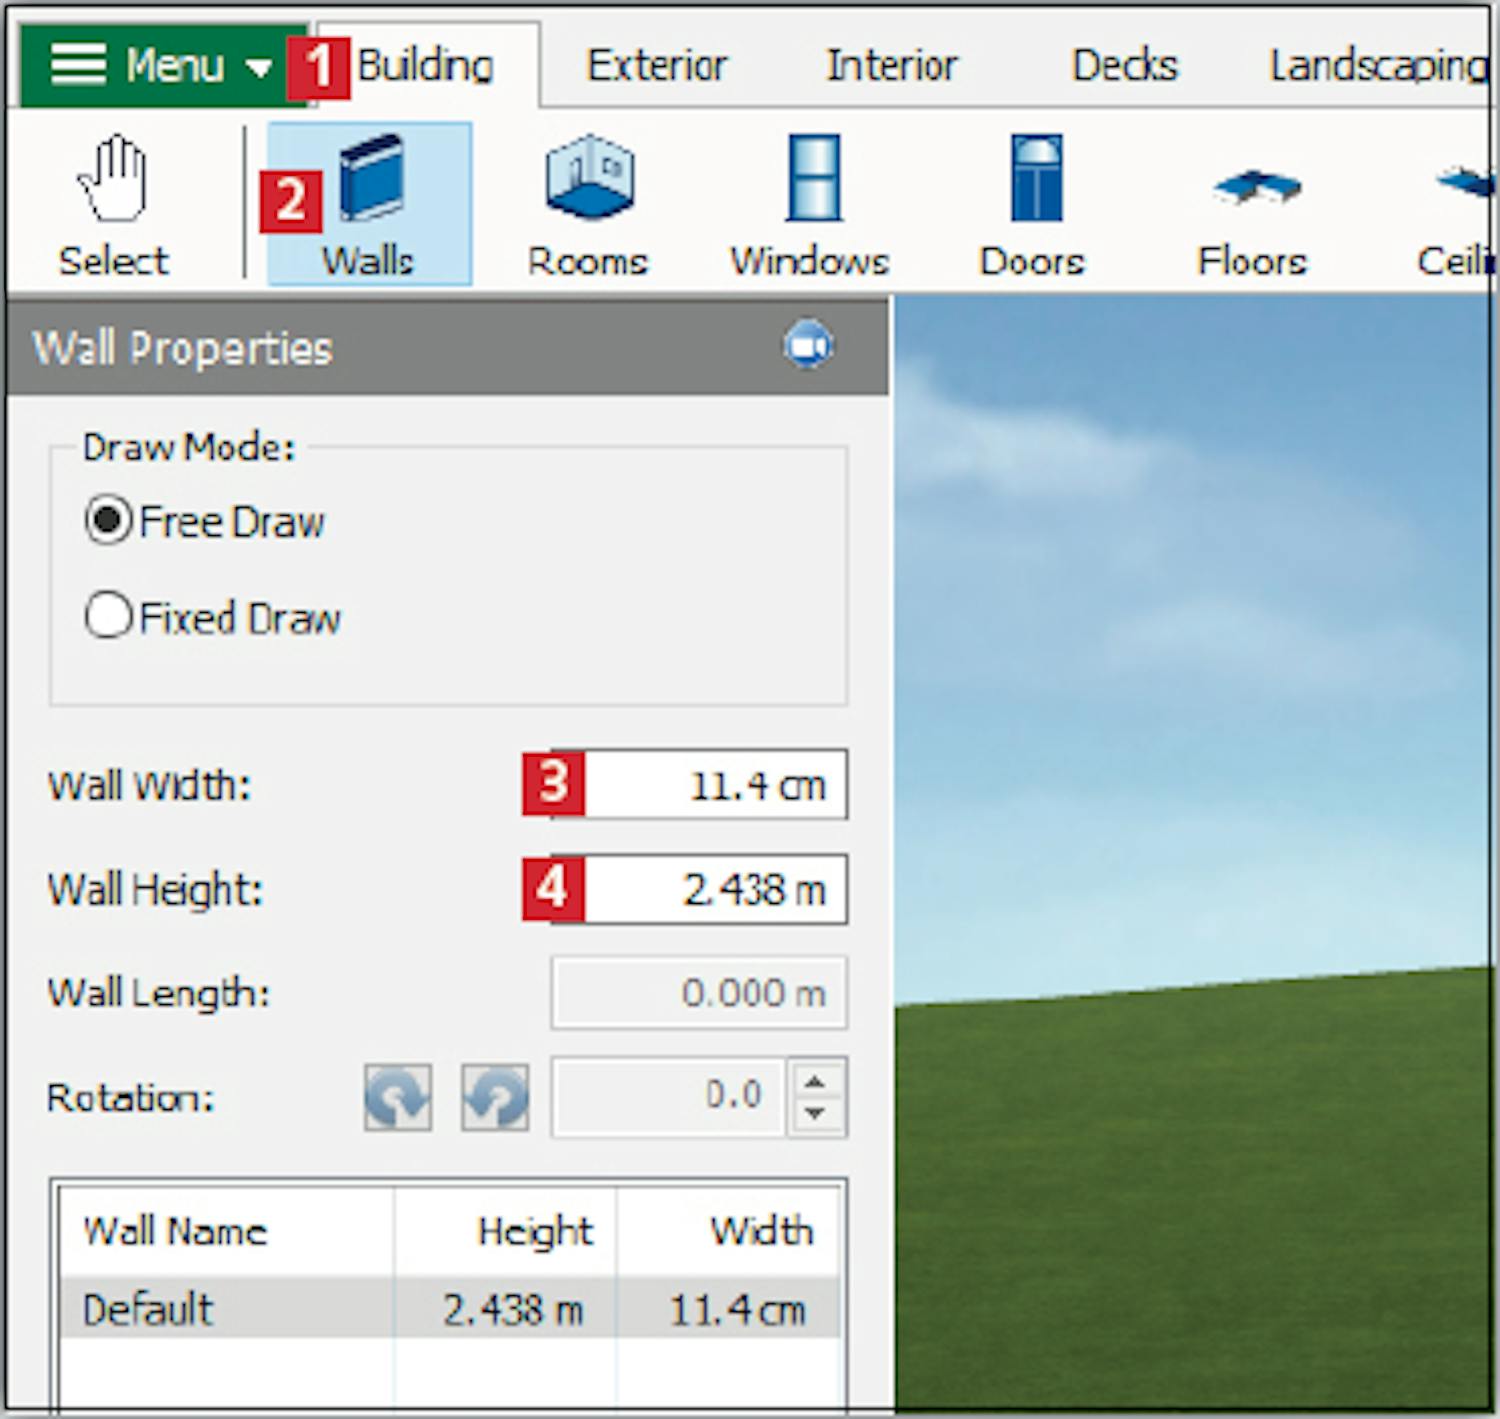Viewport: 1500px width, 1419px height.
Task: Select the Rooms tool icon
Action: pos(588,204)
